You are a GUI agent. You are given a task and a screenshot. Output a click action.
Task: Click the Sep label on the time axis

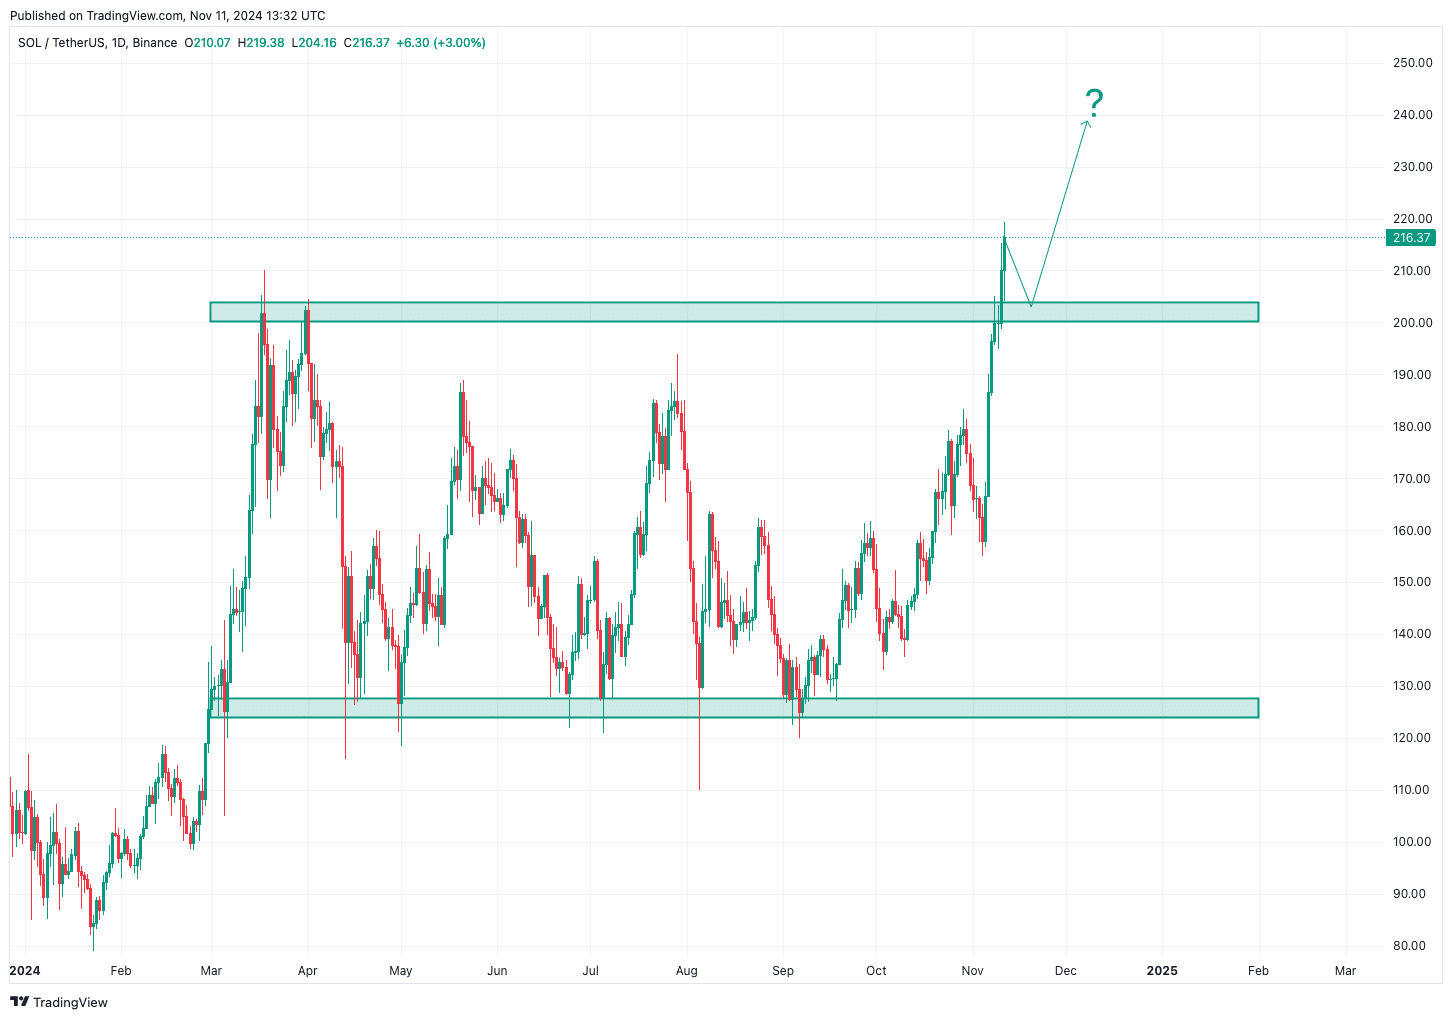(x=783, y=971)
